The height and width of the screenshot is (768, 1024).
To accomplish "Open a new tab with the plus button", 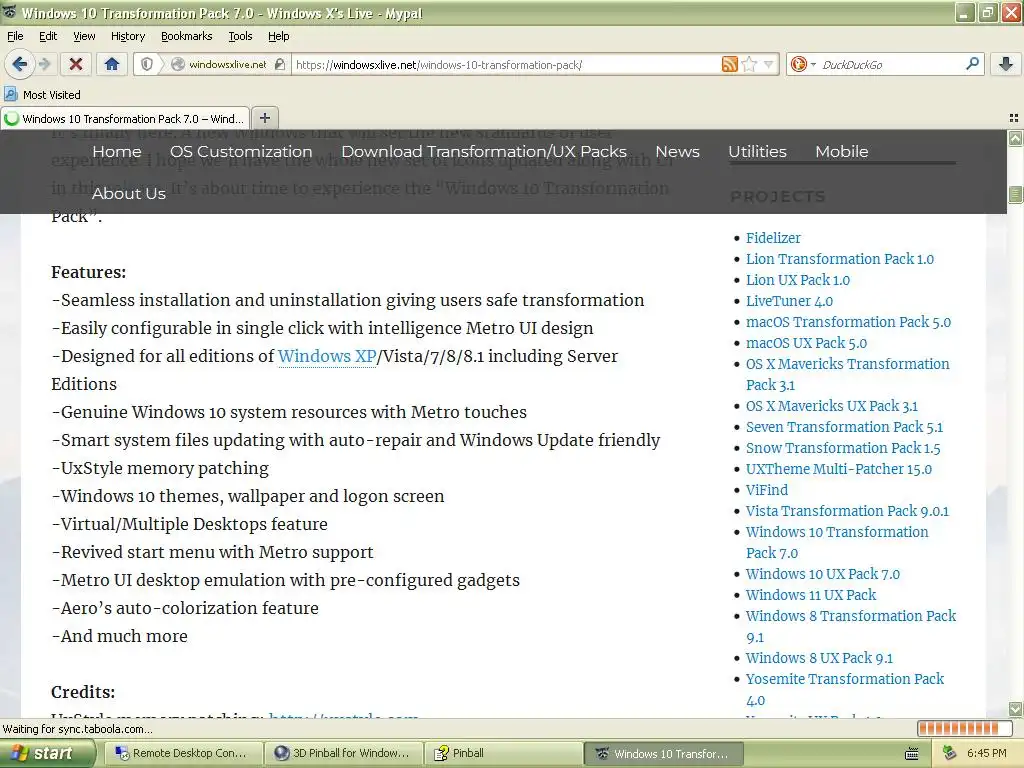I will point(264,118).
